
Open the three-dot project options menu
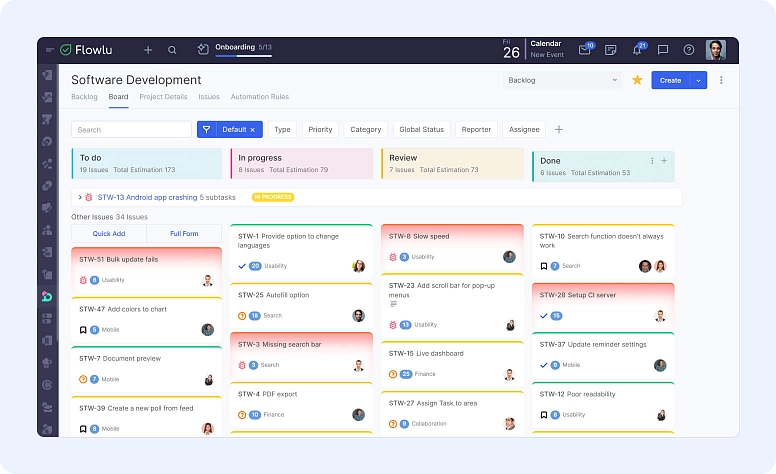[721, 80]
